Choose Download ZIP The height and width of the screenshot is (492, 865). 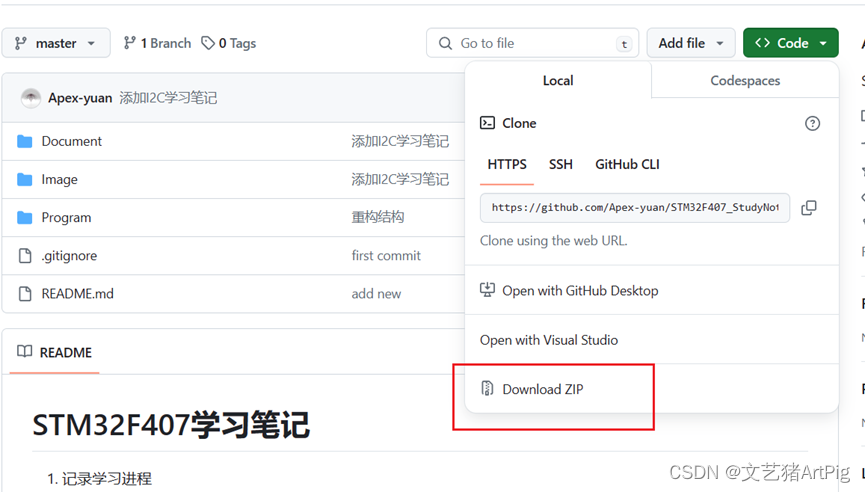coord(652,389)
